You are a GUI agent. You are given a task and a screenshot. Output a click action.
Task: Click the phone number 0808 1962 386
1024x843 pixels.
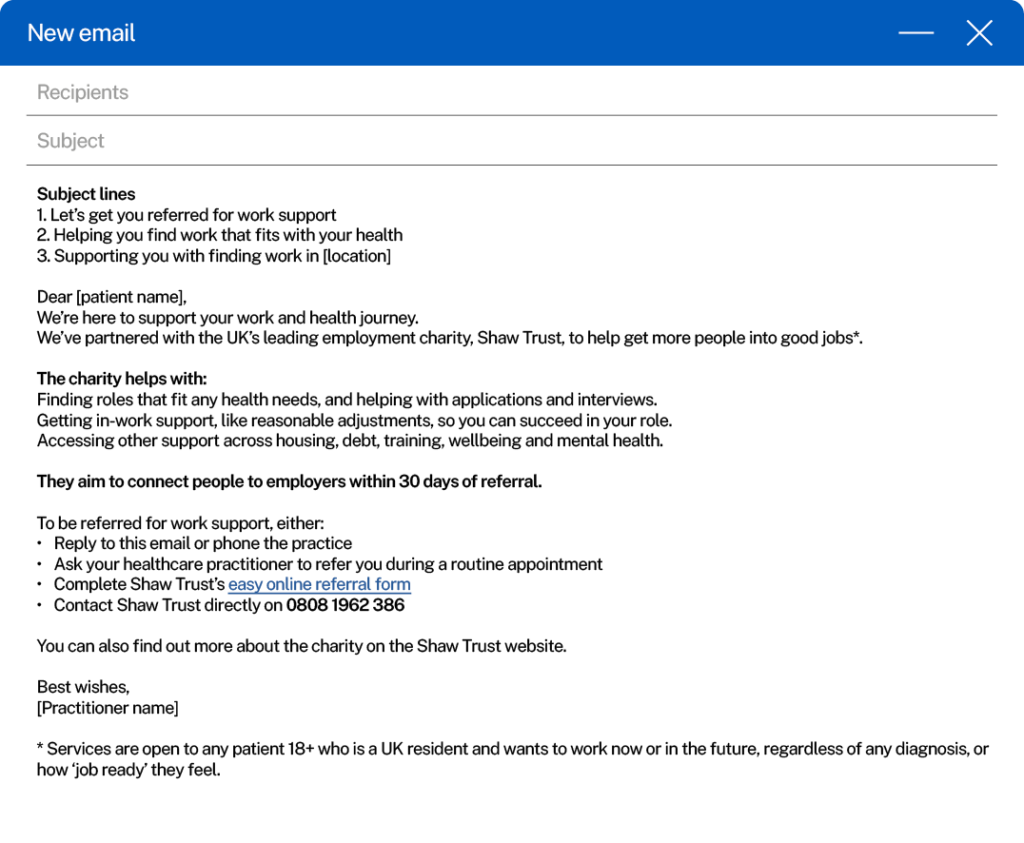point(345,605)
